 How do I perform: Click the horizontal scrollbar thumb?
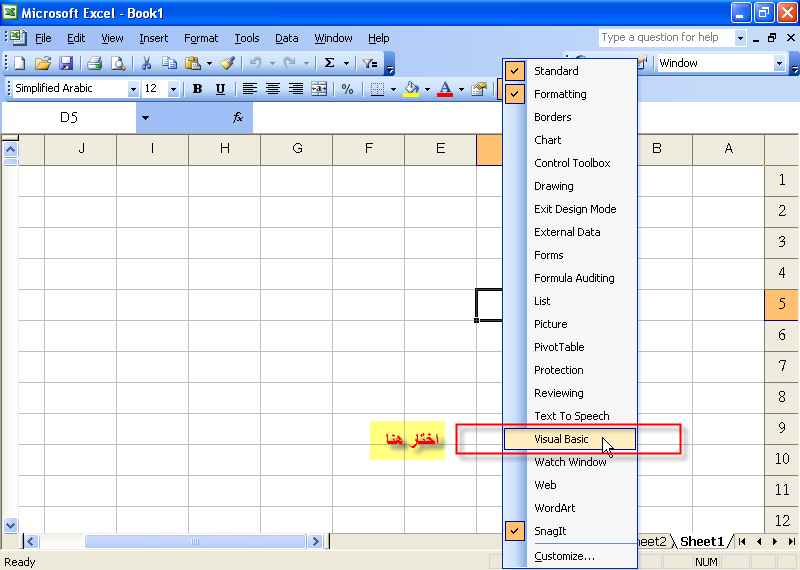tap(195, 541)
